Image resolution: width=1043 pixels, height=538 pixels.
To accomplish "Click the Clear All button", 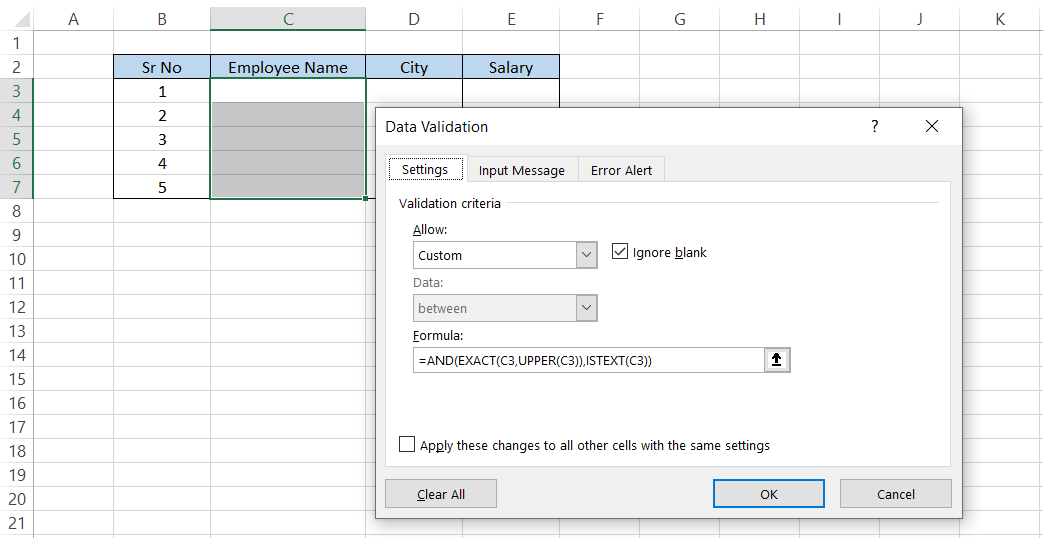I will pyautogui.click(x=441, y=494).
